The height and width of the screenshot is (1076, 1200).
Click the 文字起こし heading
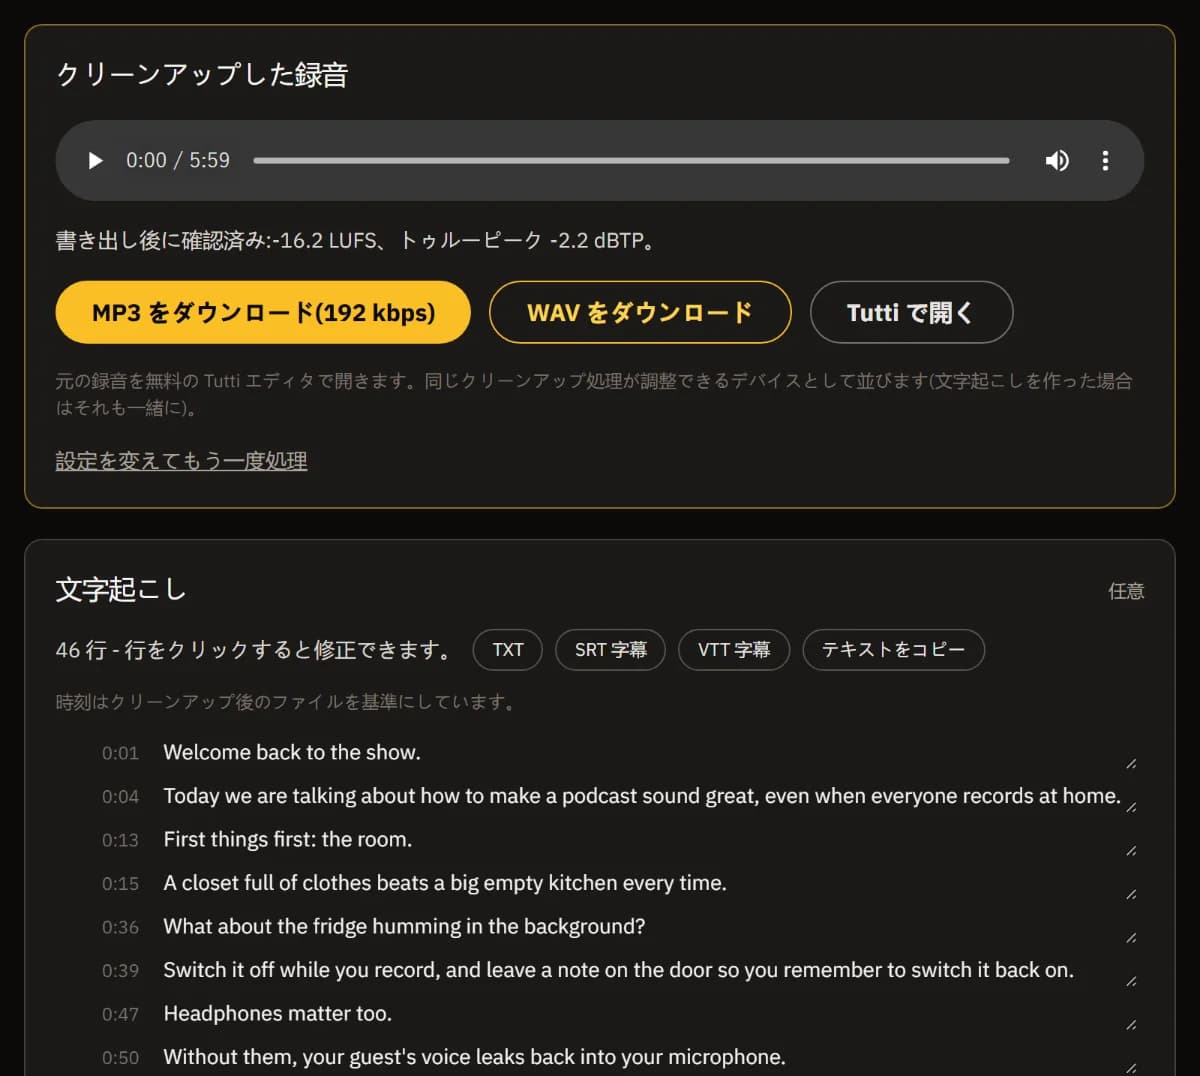121,590
